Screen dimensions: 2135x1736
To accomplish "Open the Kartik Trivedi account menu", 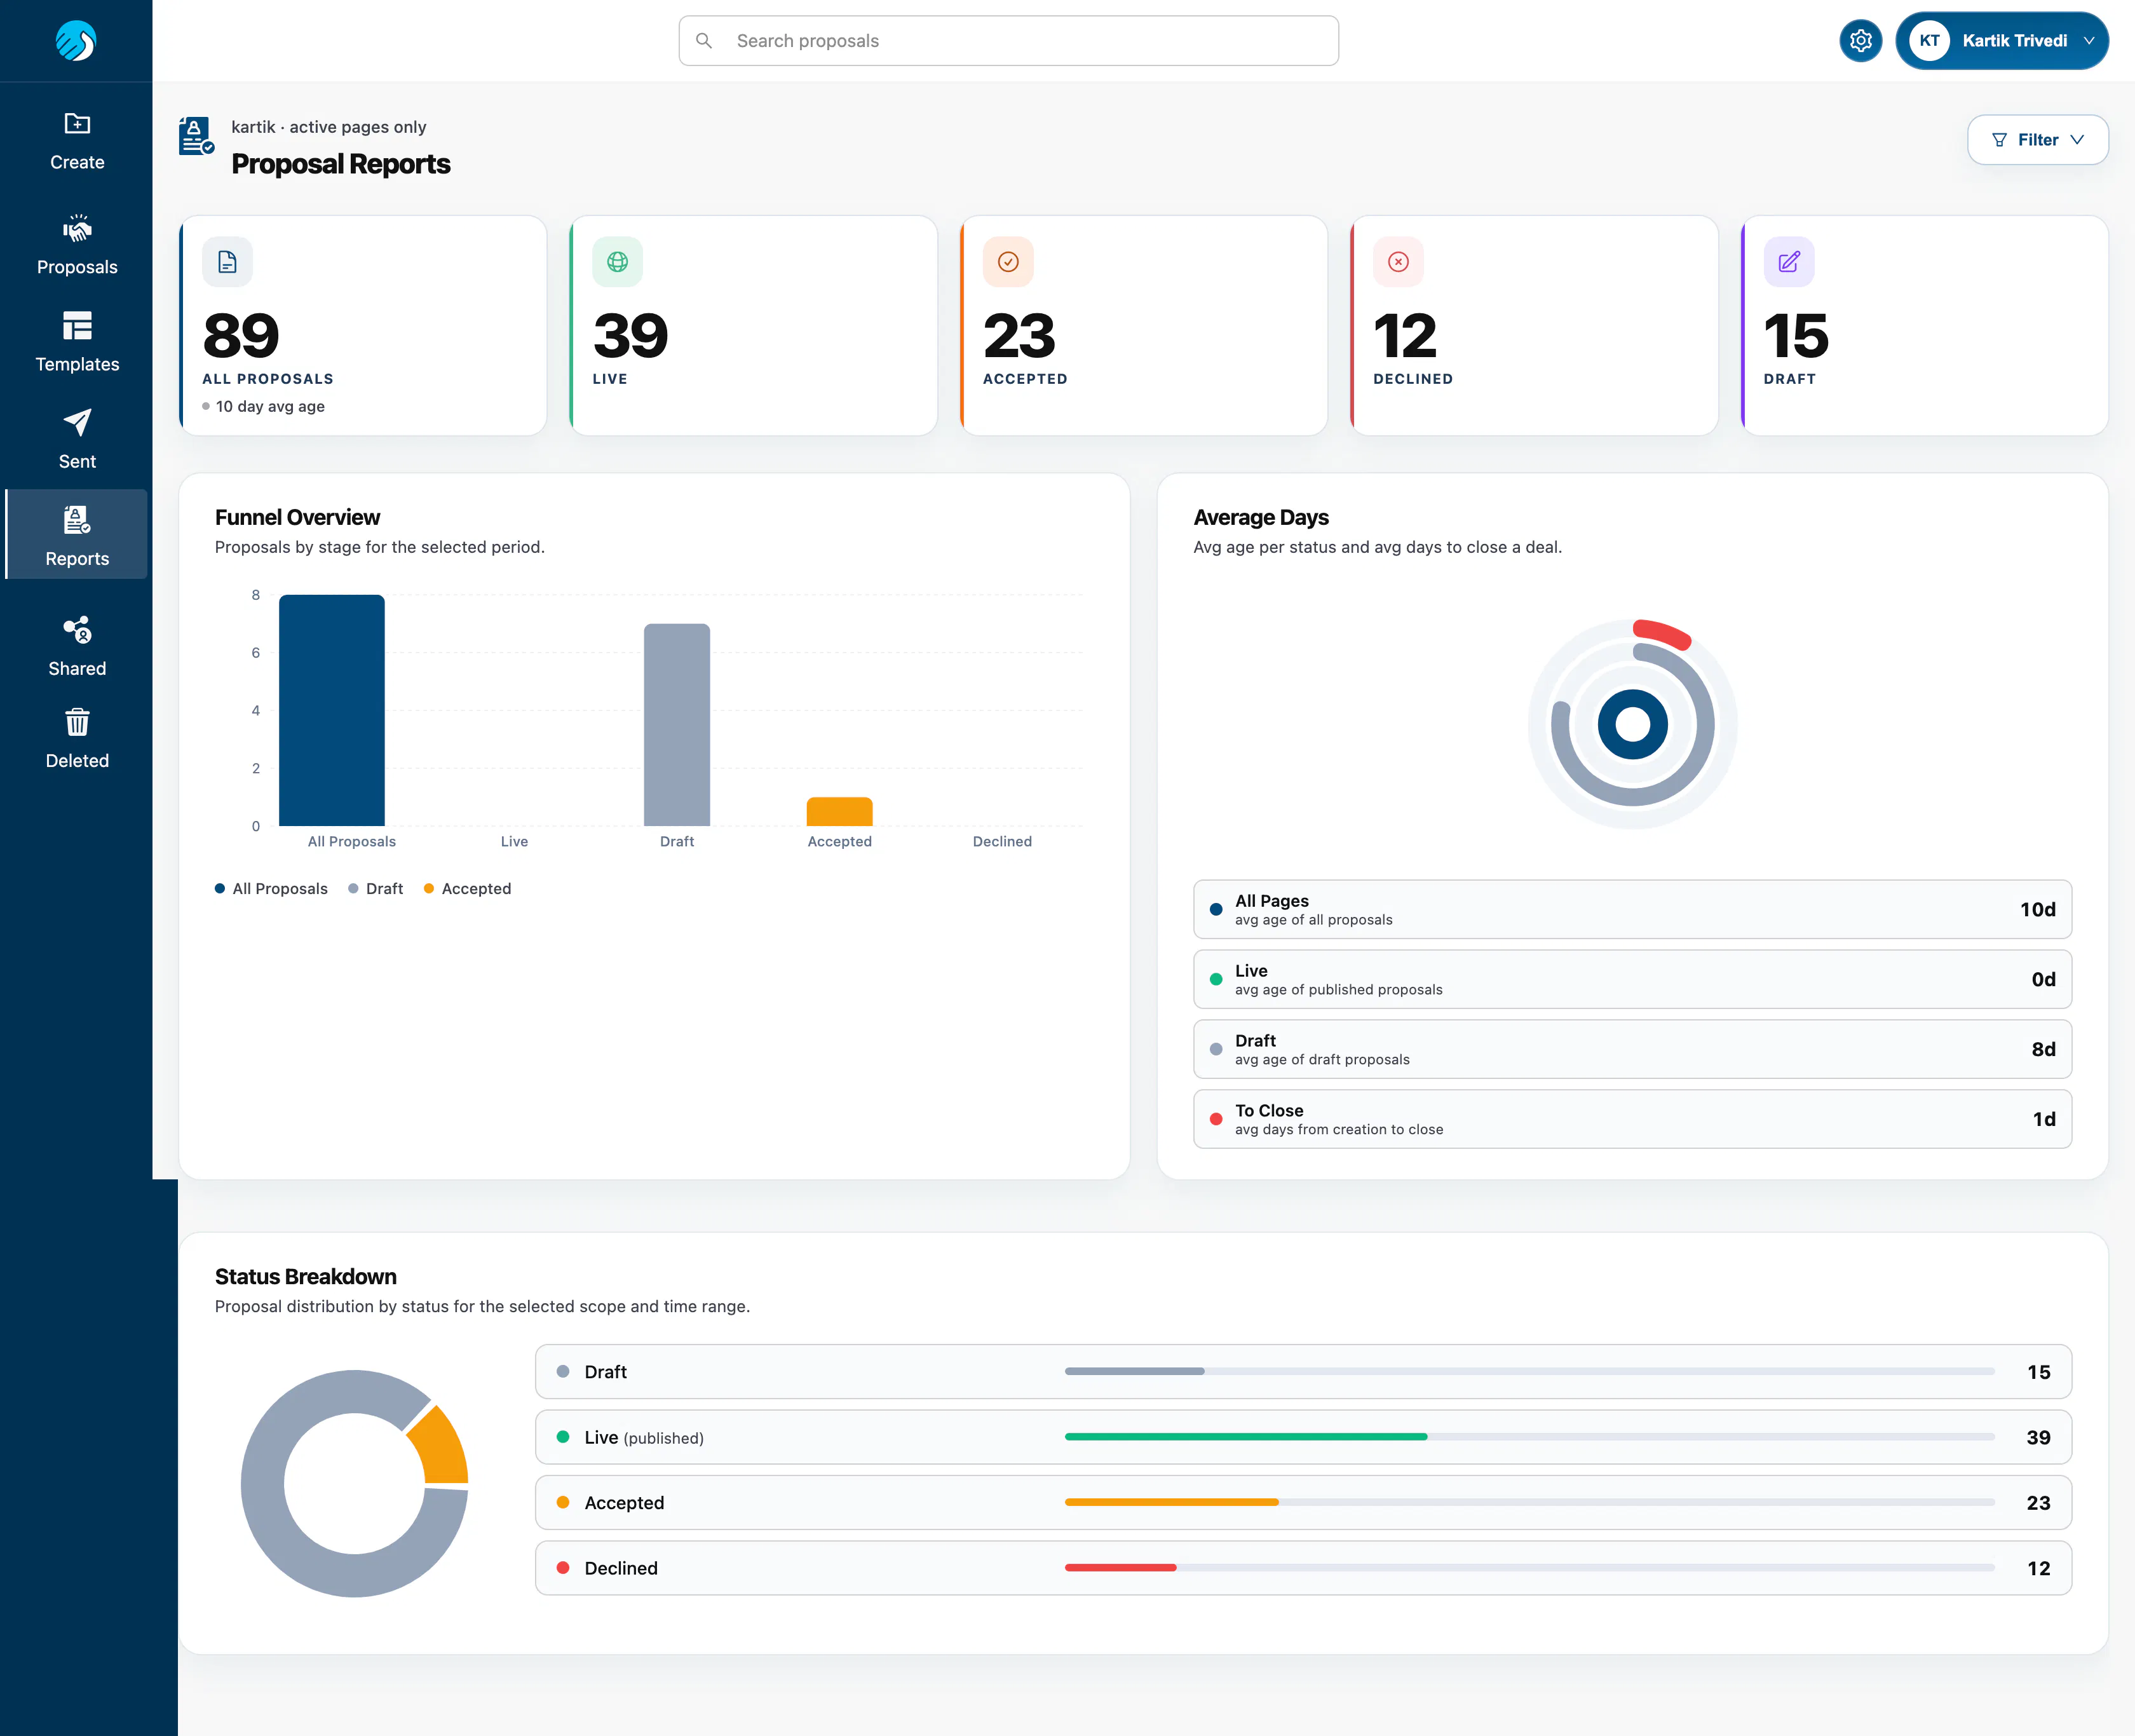I will pos(2001,41).
